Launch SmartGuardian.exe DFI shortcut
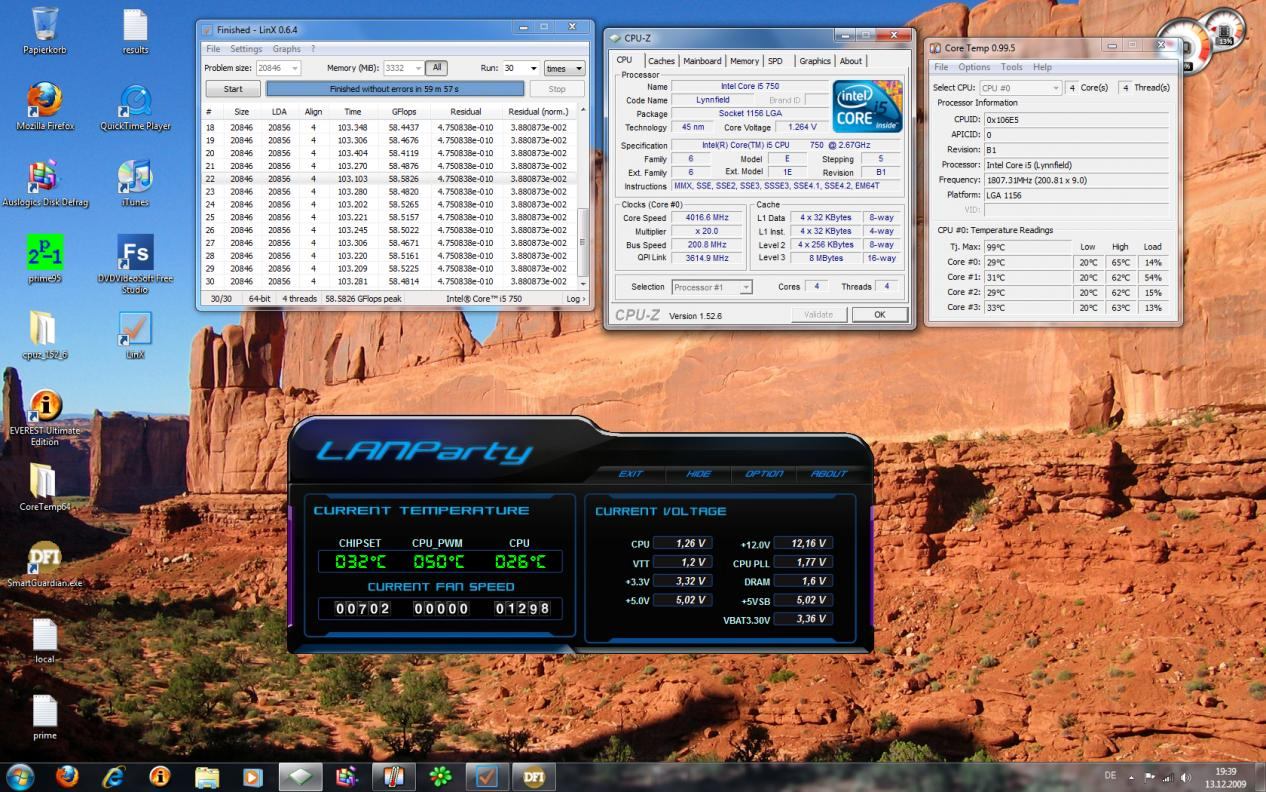Screen dimensions: 1266x792 pyautogui.click(x=45, y=564)
